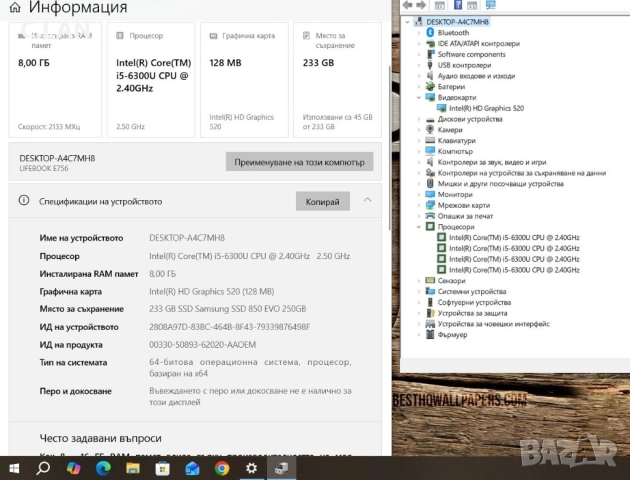Viewport: 630px width, 480px height.
Task: Select the last Intel Core i5-6300U processor entry
Action: tap(514, 270)
